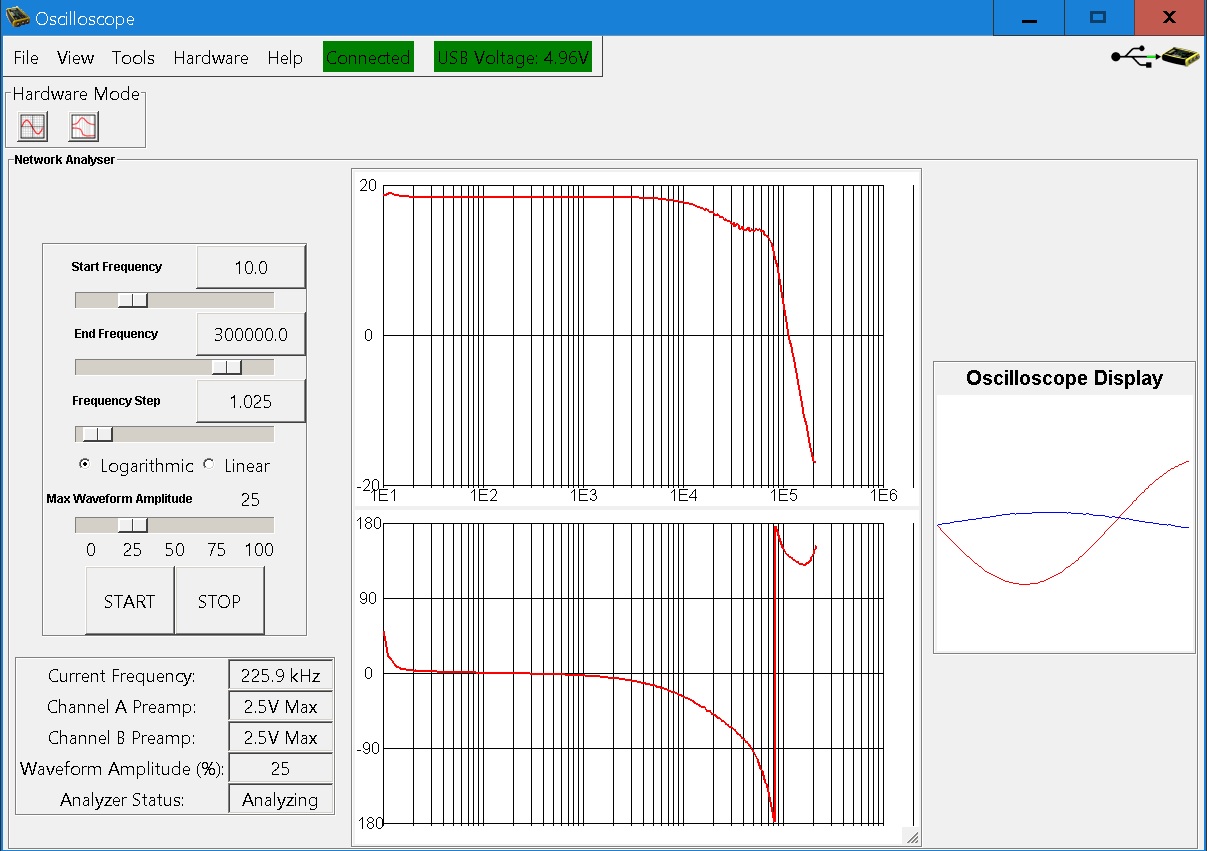This screenshot has height=851, width=1207.
Task: Click the Frequency Step slider handle
Action: point(97,434)
